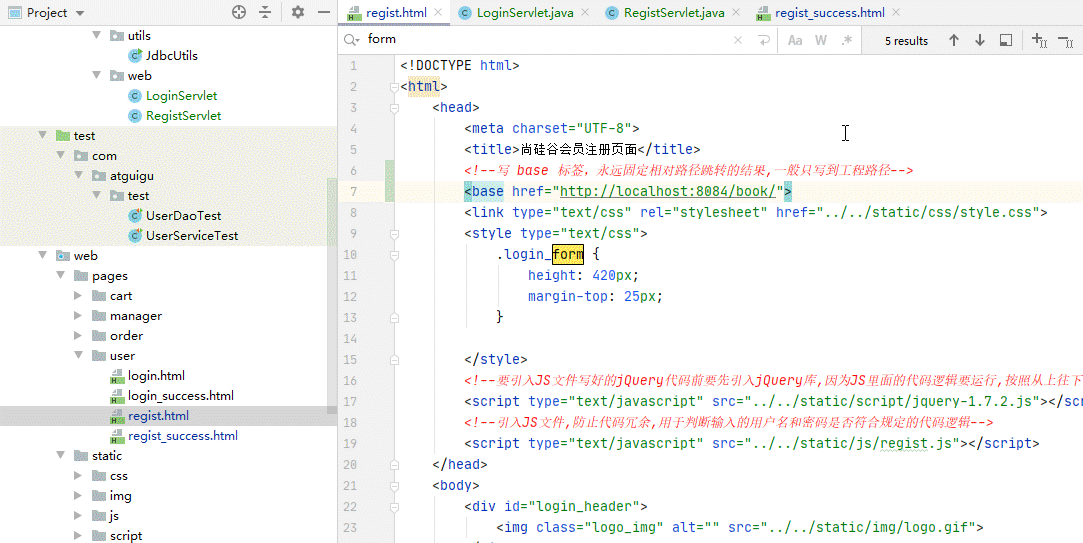Close the regist_success.html tab

[x=897, y=12]
